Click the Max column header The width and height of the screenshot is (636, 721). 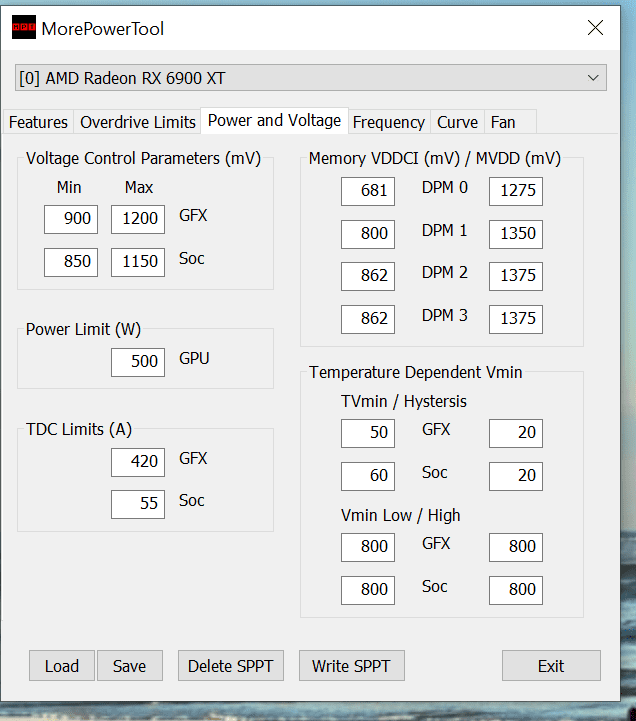(x=139, y=188)
